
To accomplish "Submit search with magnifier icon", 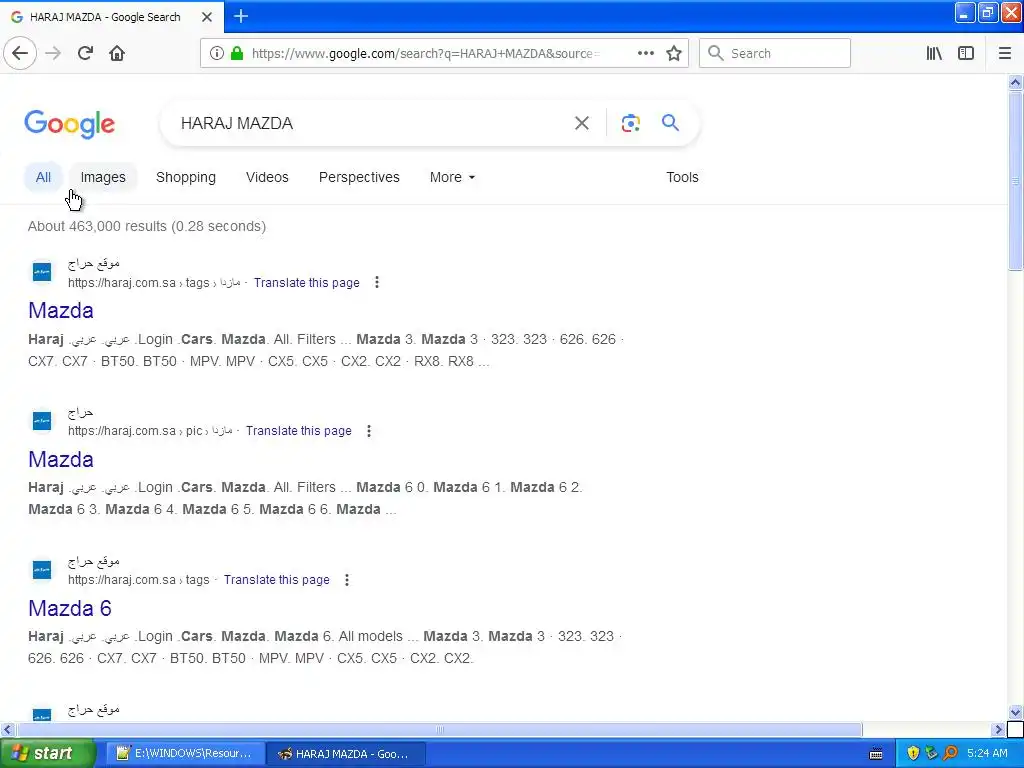I will (x=670, y=123).
